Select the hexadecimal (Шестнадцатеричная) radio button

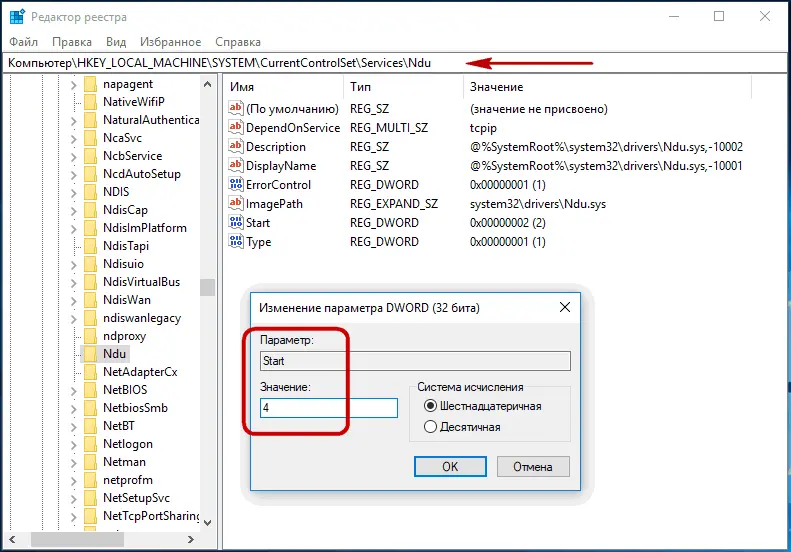coord(430,406)
